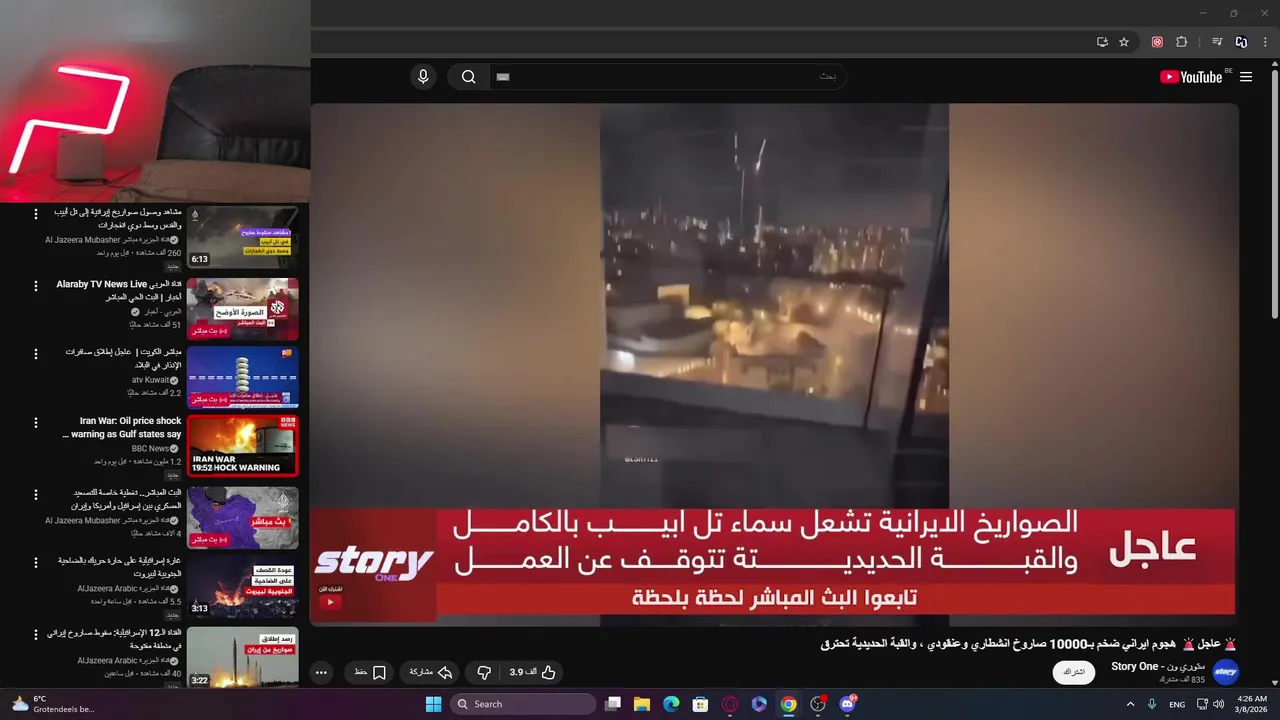The width and height of the screenshot is (1280, 720).
Task: Click the main video player area
Action: pos(774,364)
